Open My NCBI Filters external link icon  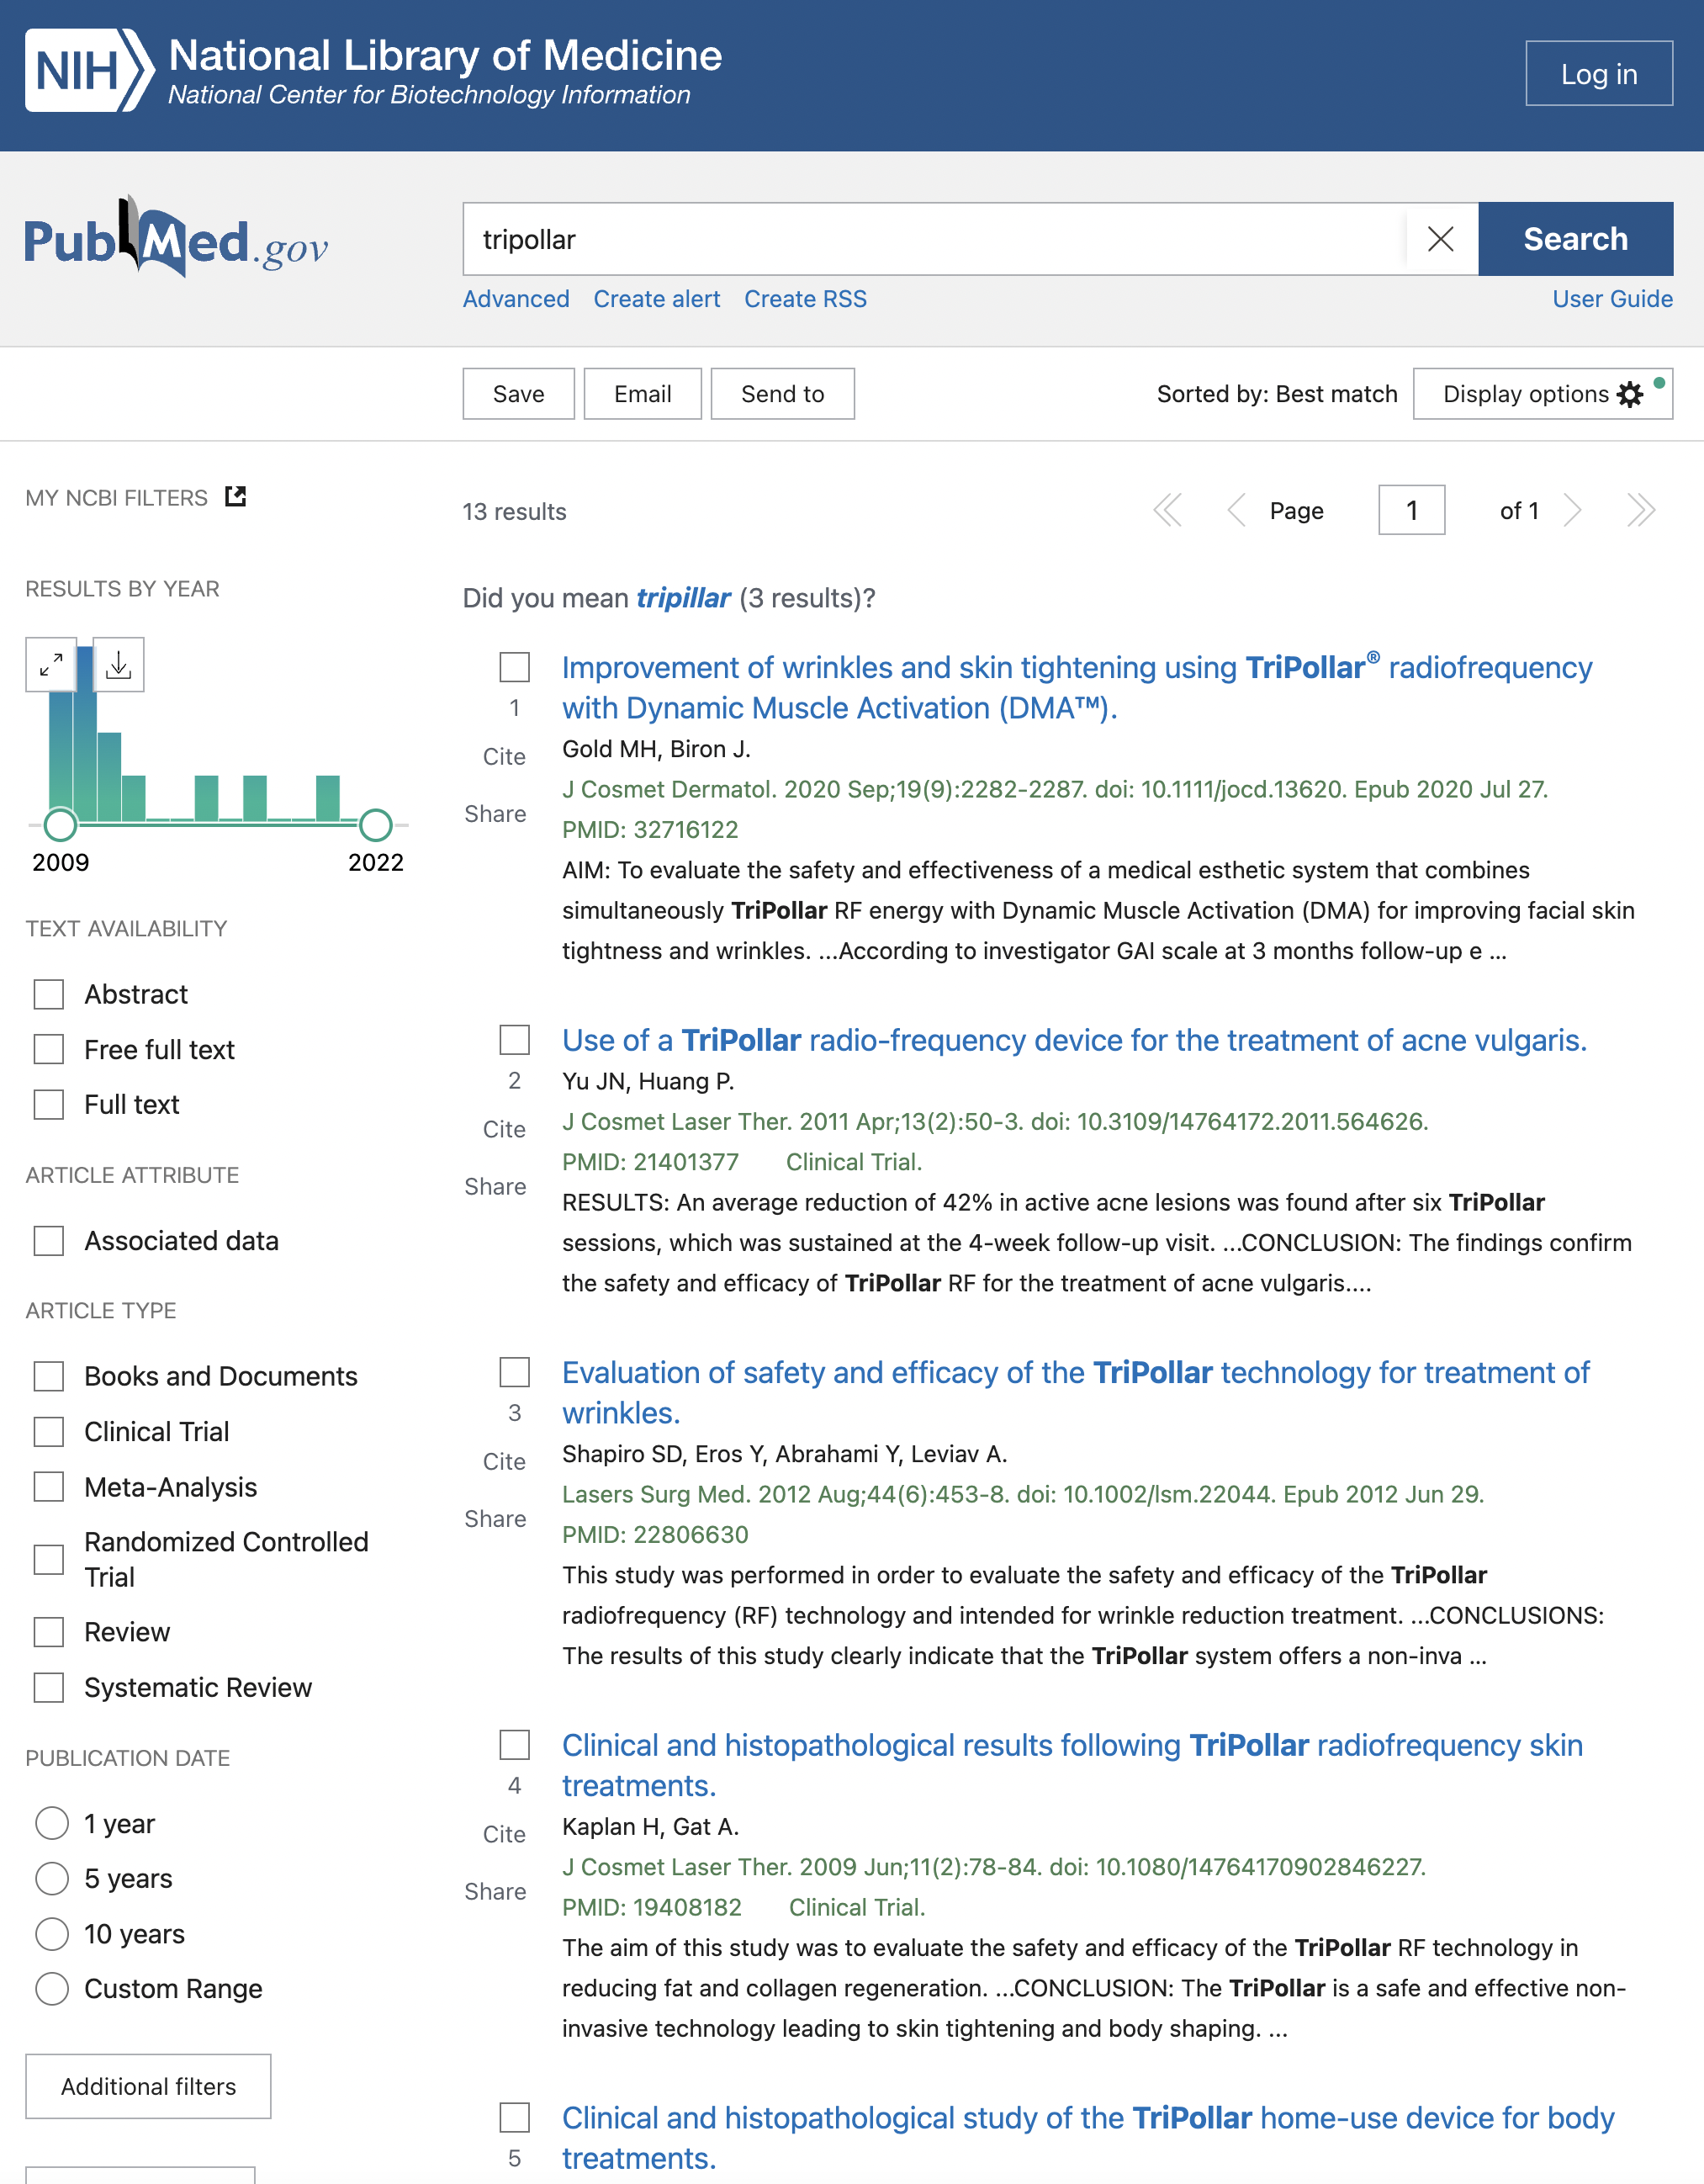(236, 497)
